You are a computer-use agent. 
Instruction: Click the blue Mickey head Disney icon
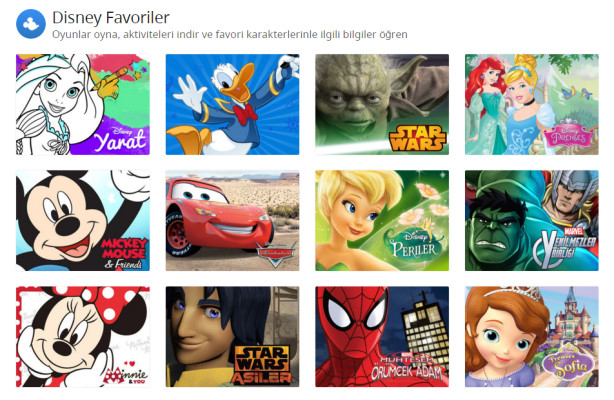[31, 24]
